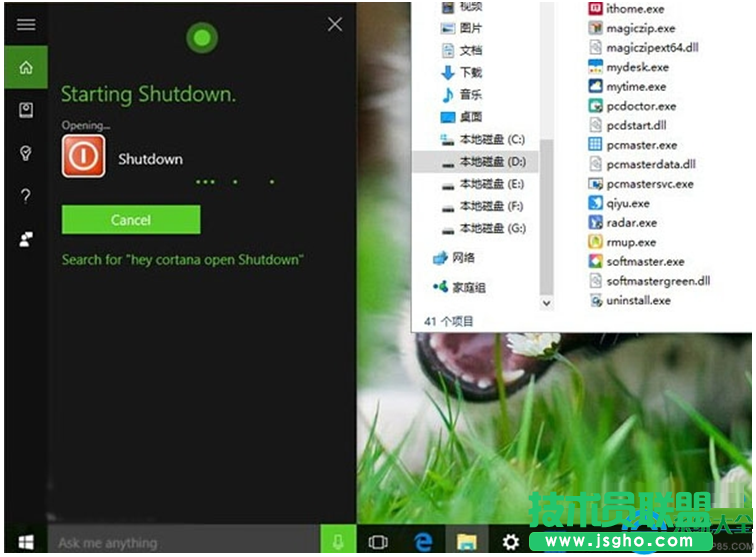The image size is (756, 557).
Task: Select the file pcmastersvc.exe
Action: pos(641,184)
